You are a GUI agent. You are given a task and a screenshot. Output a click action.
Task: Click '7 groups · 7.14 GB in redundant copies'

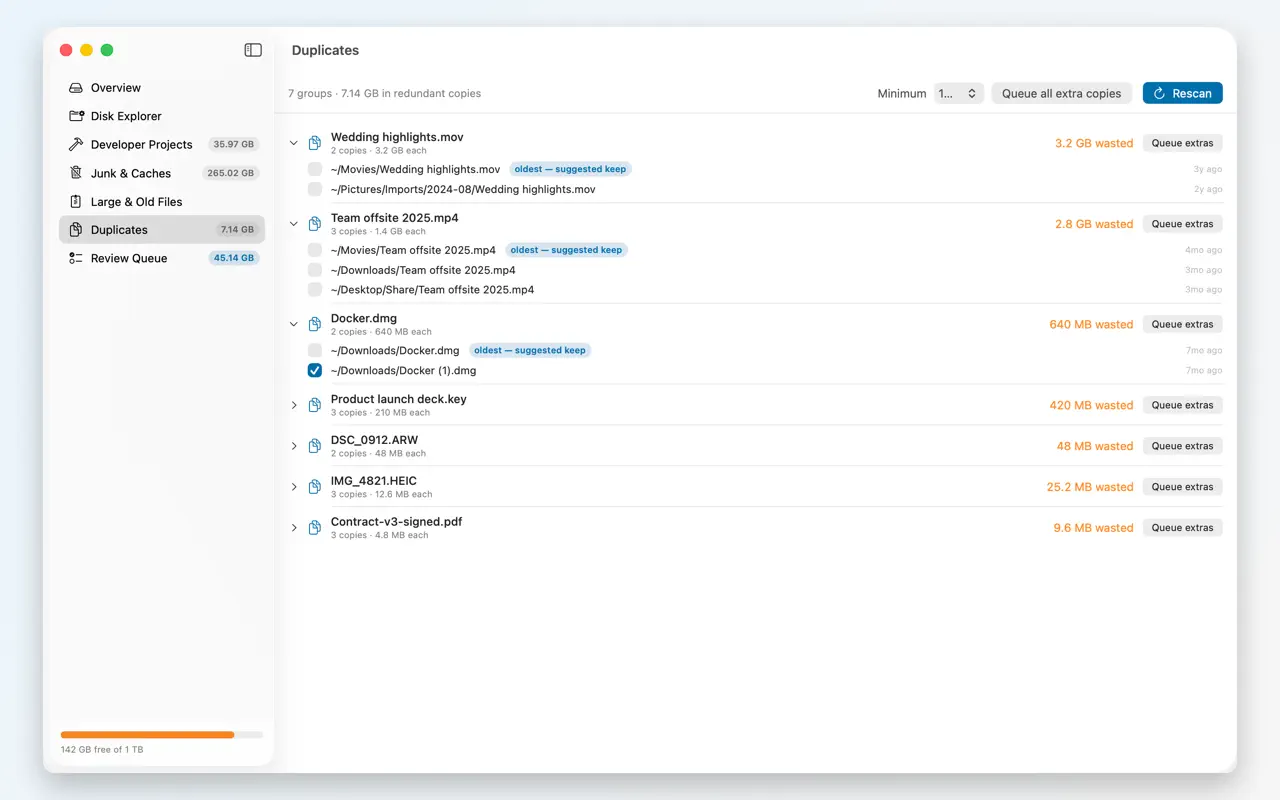tap(384, 93)
